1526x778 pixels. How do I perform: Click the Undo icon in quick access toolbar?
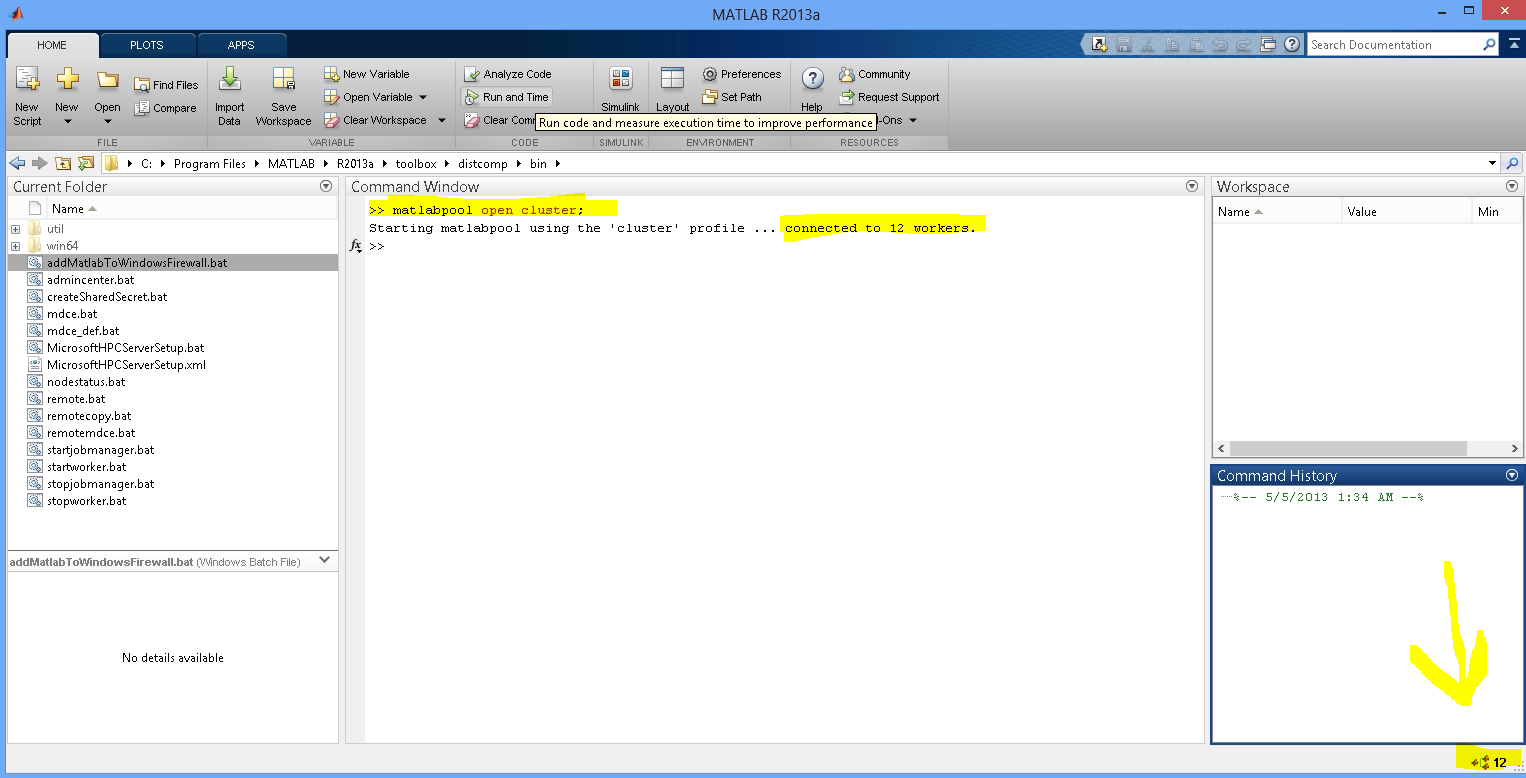1220,45
